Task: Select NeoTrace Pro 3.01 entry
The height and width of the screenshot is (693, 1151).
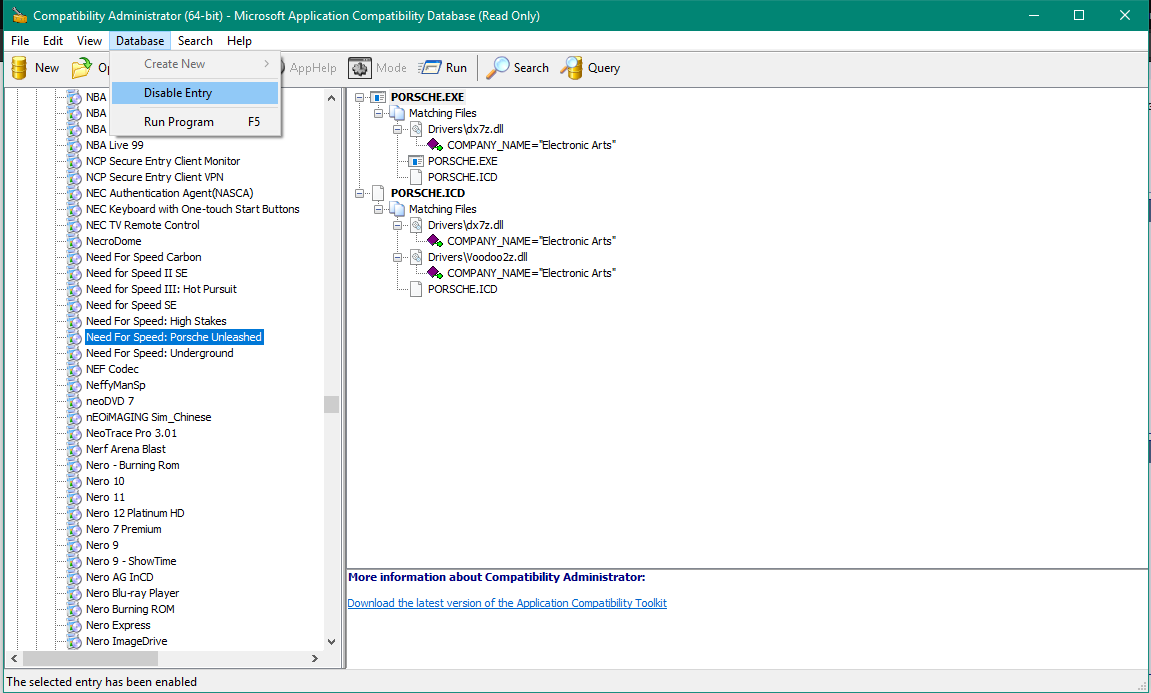Action: click(131, 433)
